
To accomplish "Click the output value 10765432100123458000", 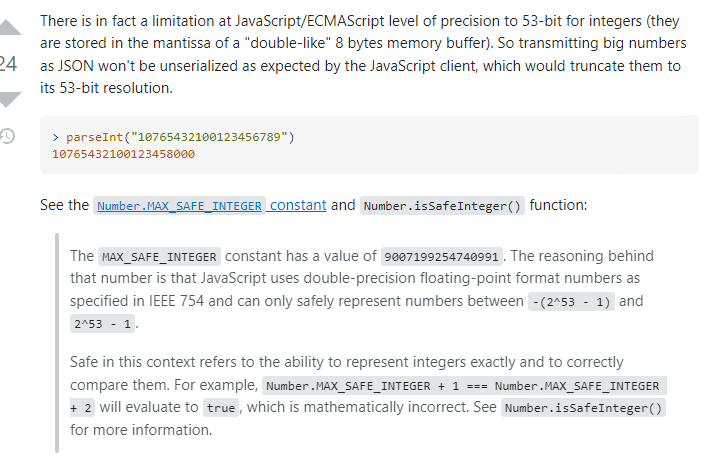I will pos(123,154).
